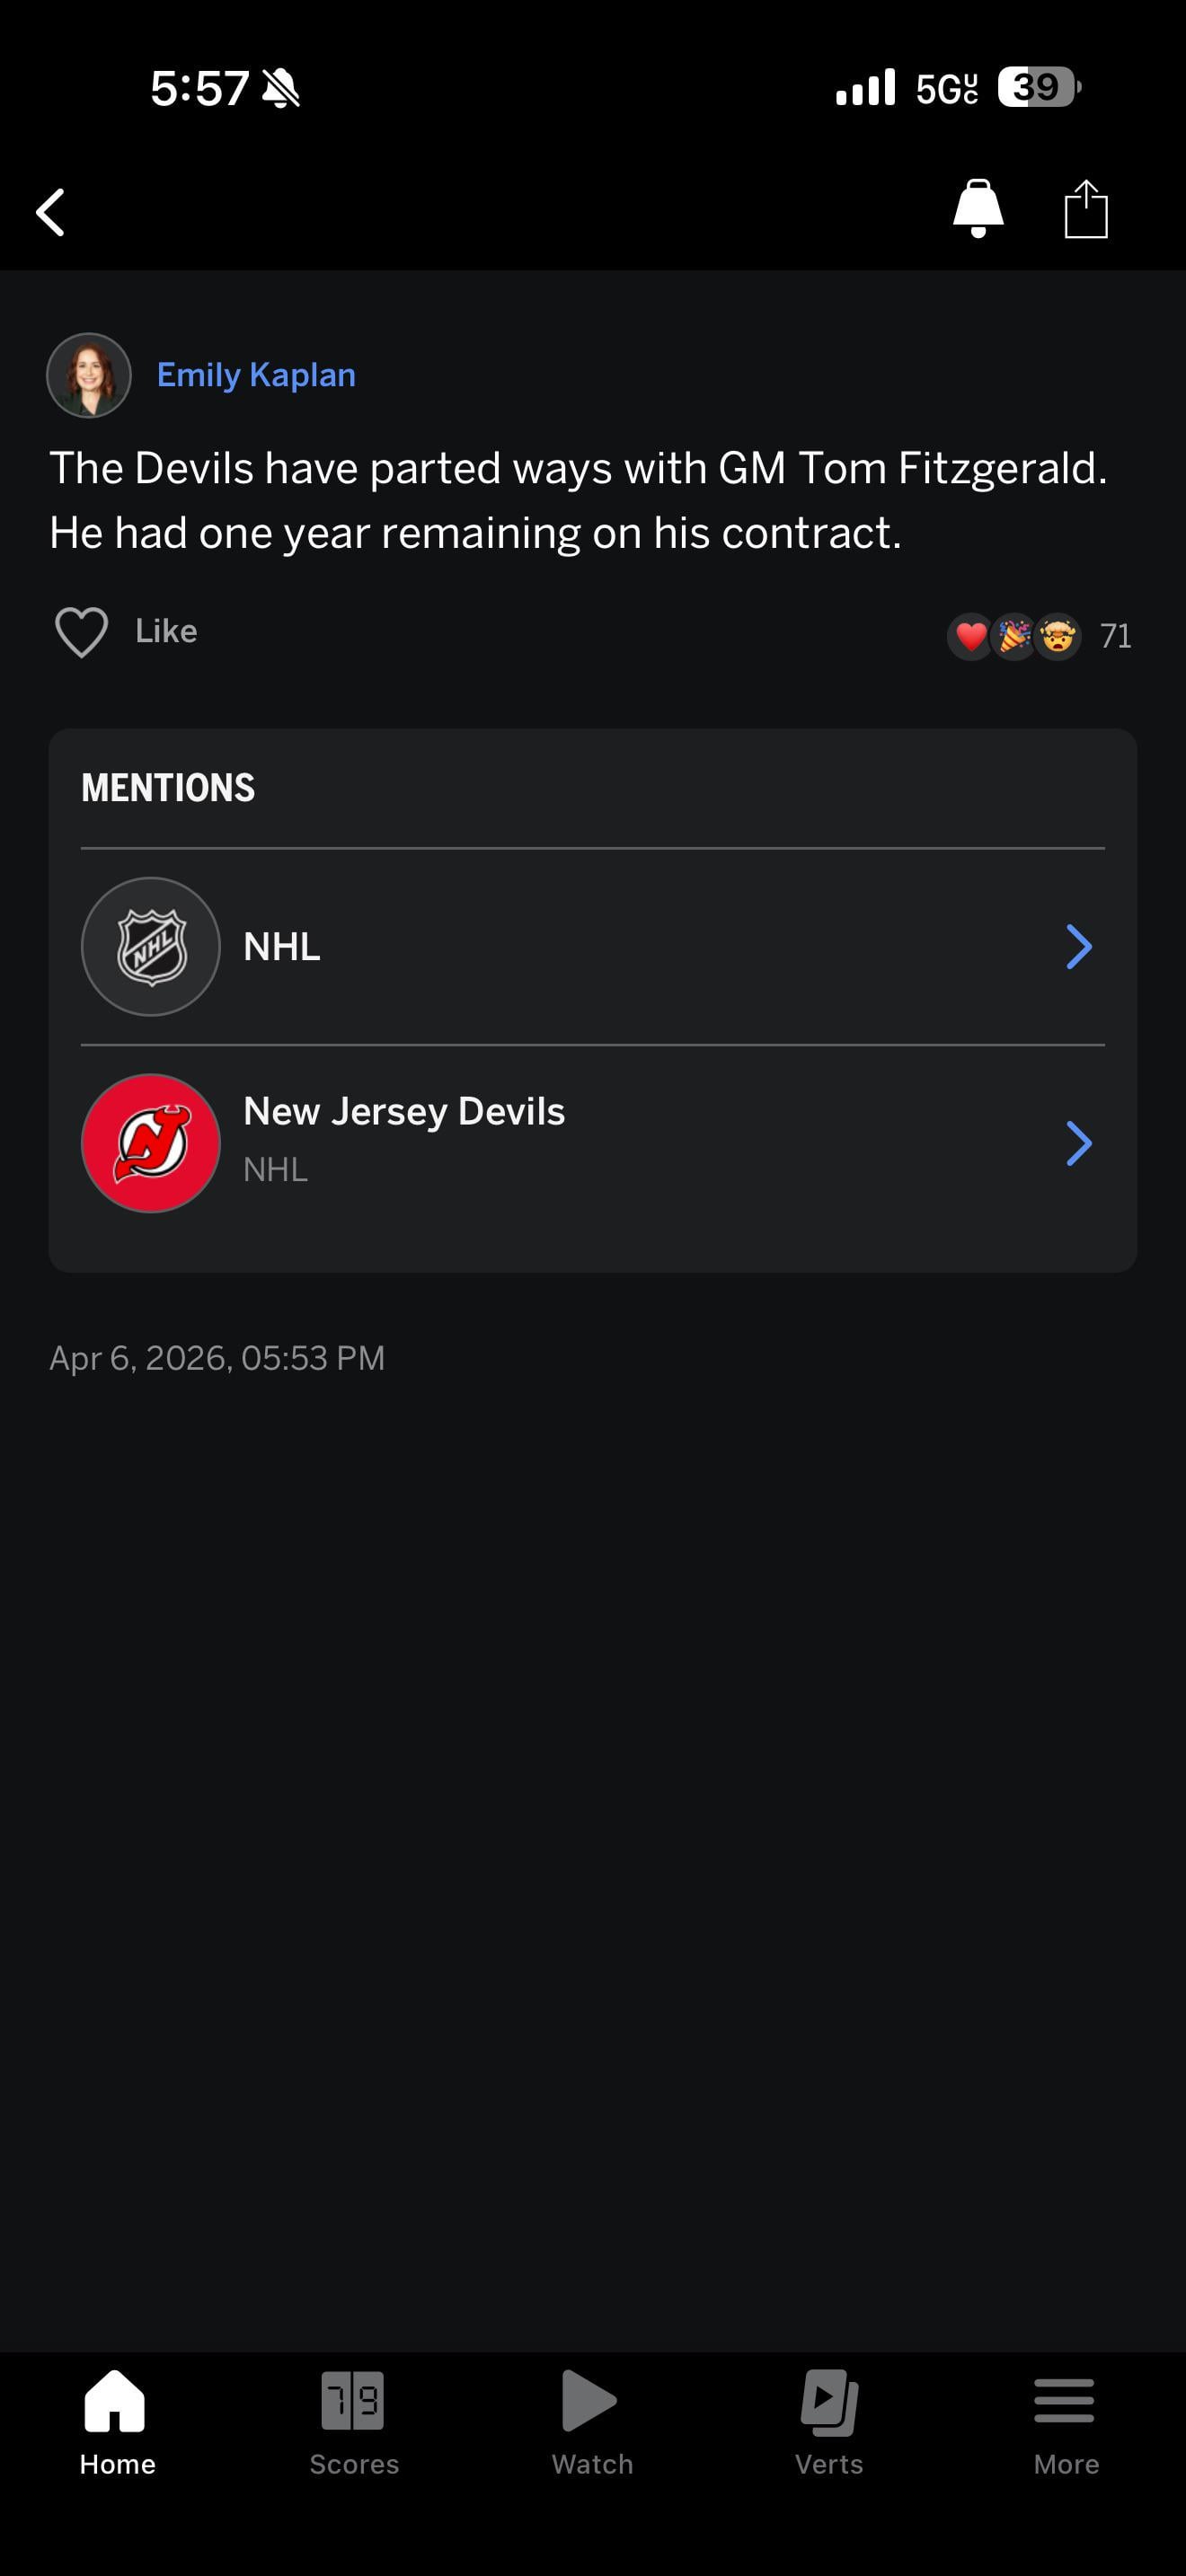This screenshot has height=2576, width=1186.
Task: Tap Emily Kaplan's profile photo
Action: (89, 375)
